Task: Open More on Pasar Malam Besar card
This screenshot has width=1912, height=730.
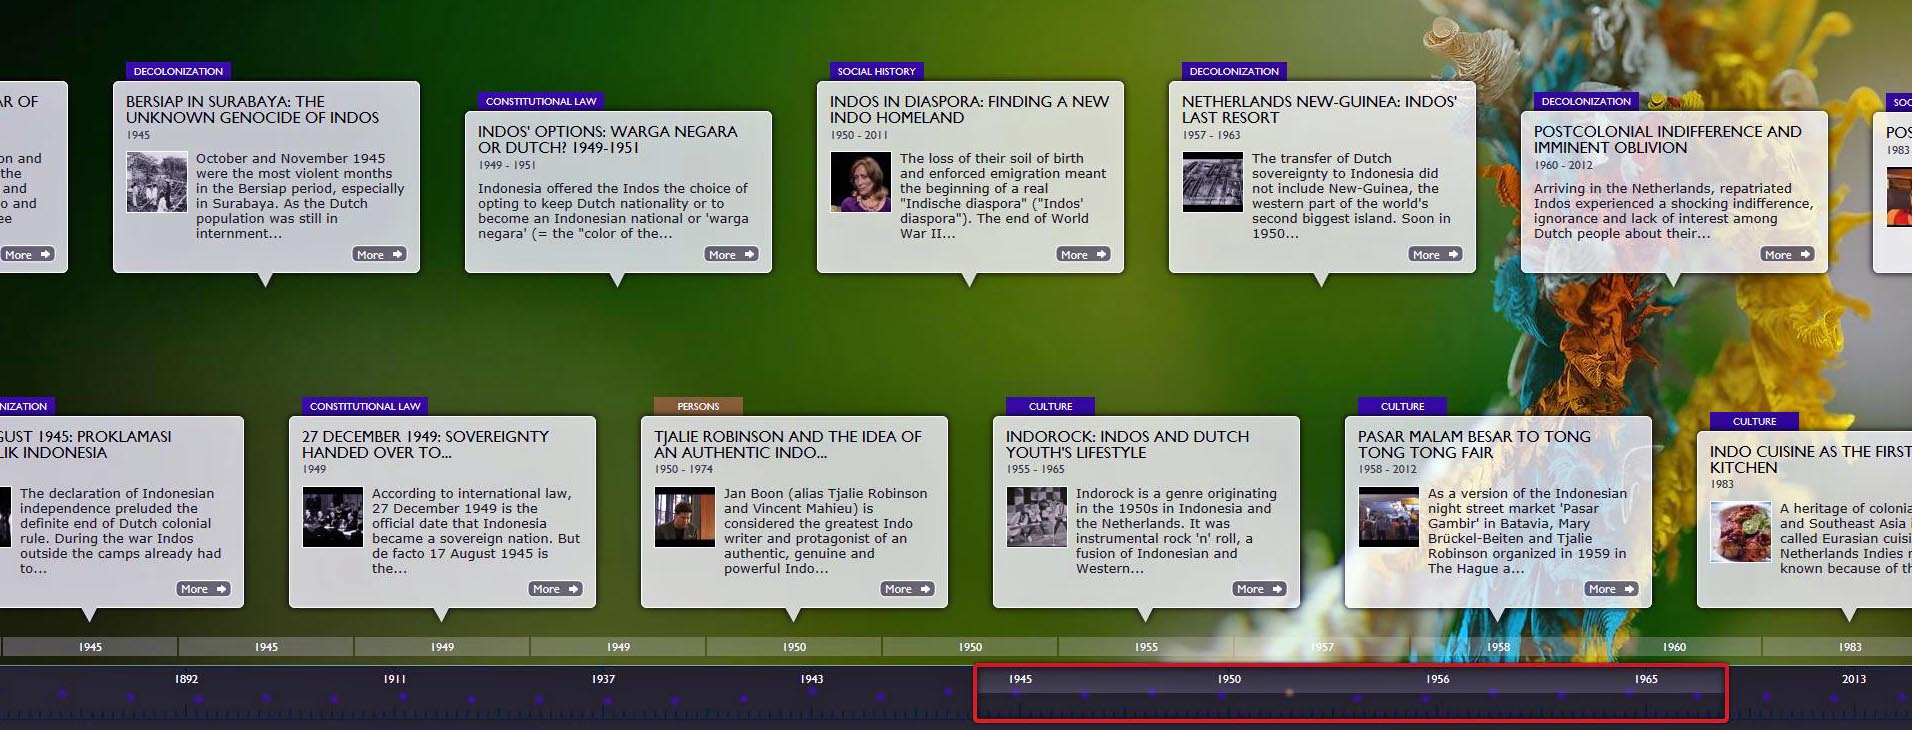Action: 1611,589
